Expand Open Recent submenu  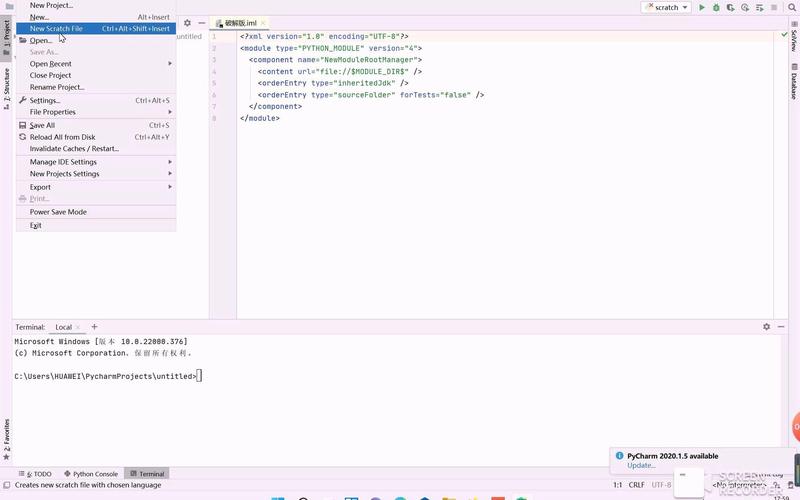(x=96, y=64)
